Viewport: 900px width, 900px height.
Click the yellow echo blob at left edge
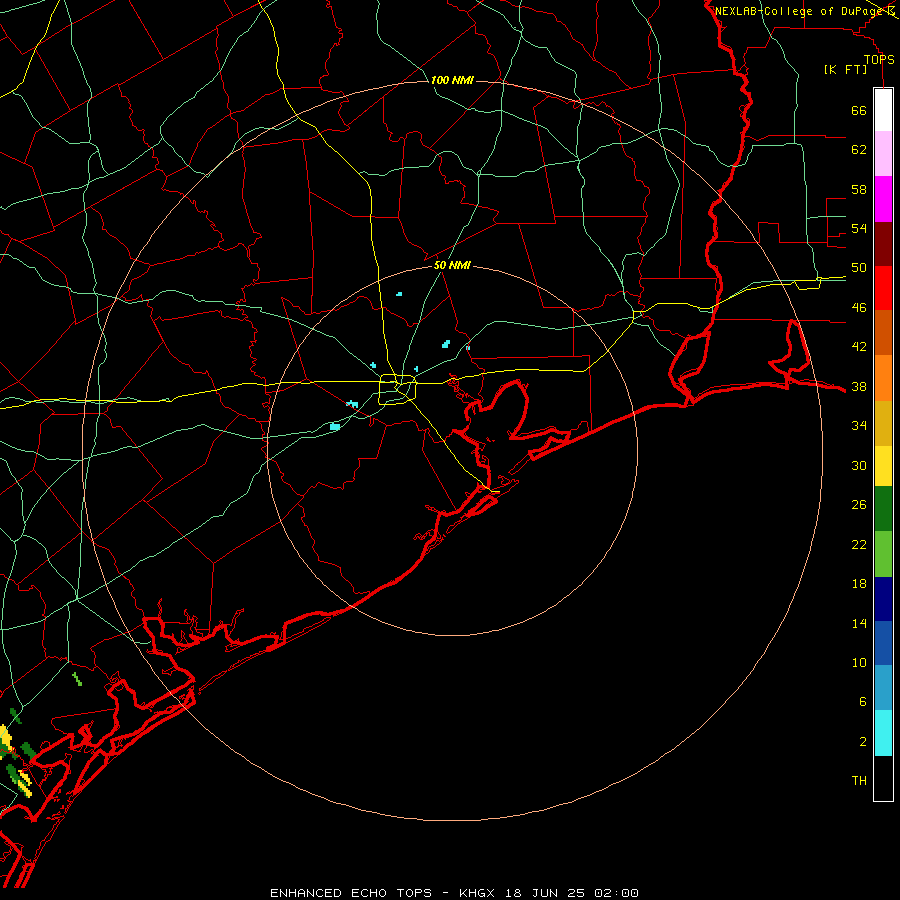(x=5, y=738)
